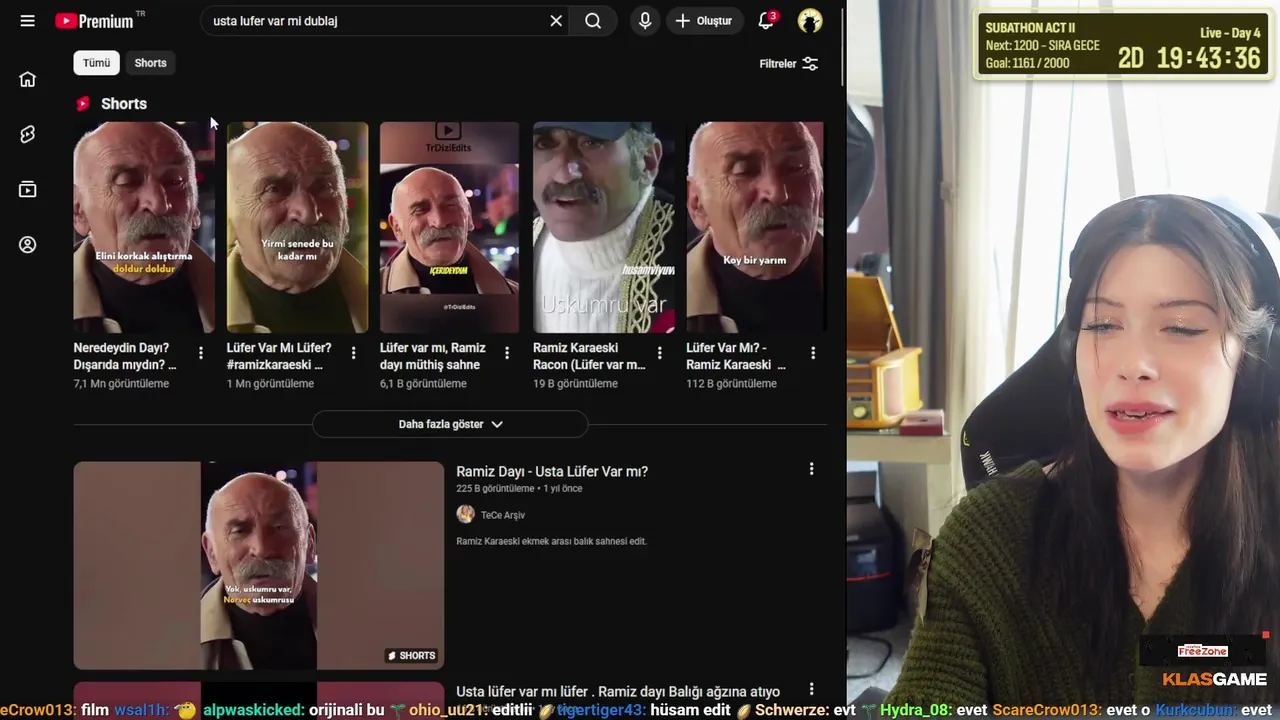Click the SHORTS badge on large thumbnail
This screenshot has height=720, width=1280.
[412, 656]
